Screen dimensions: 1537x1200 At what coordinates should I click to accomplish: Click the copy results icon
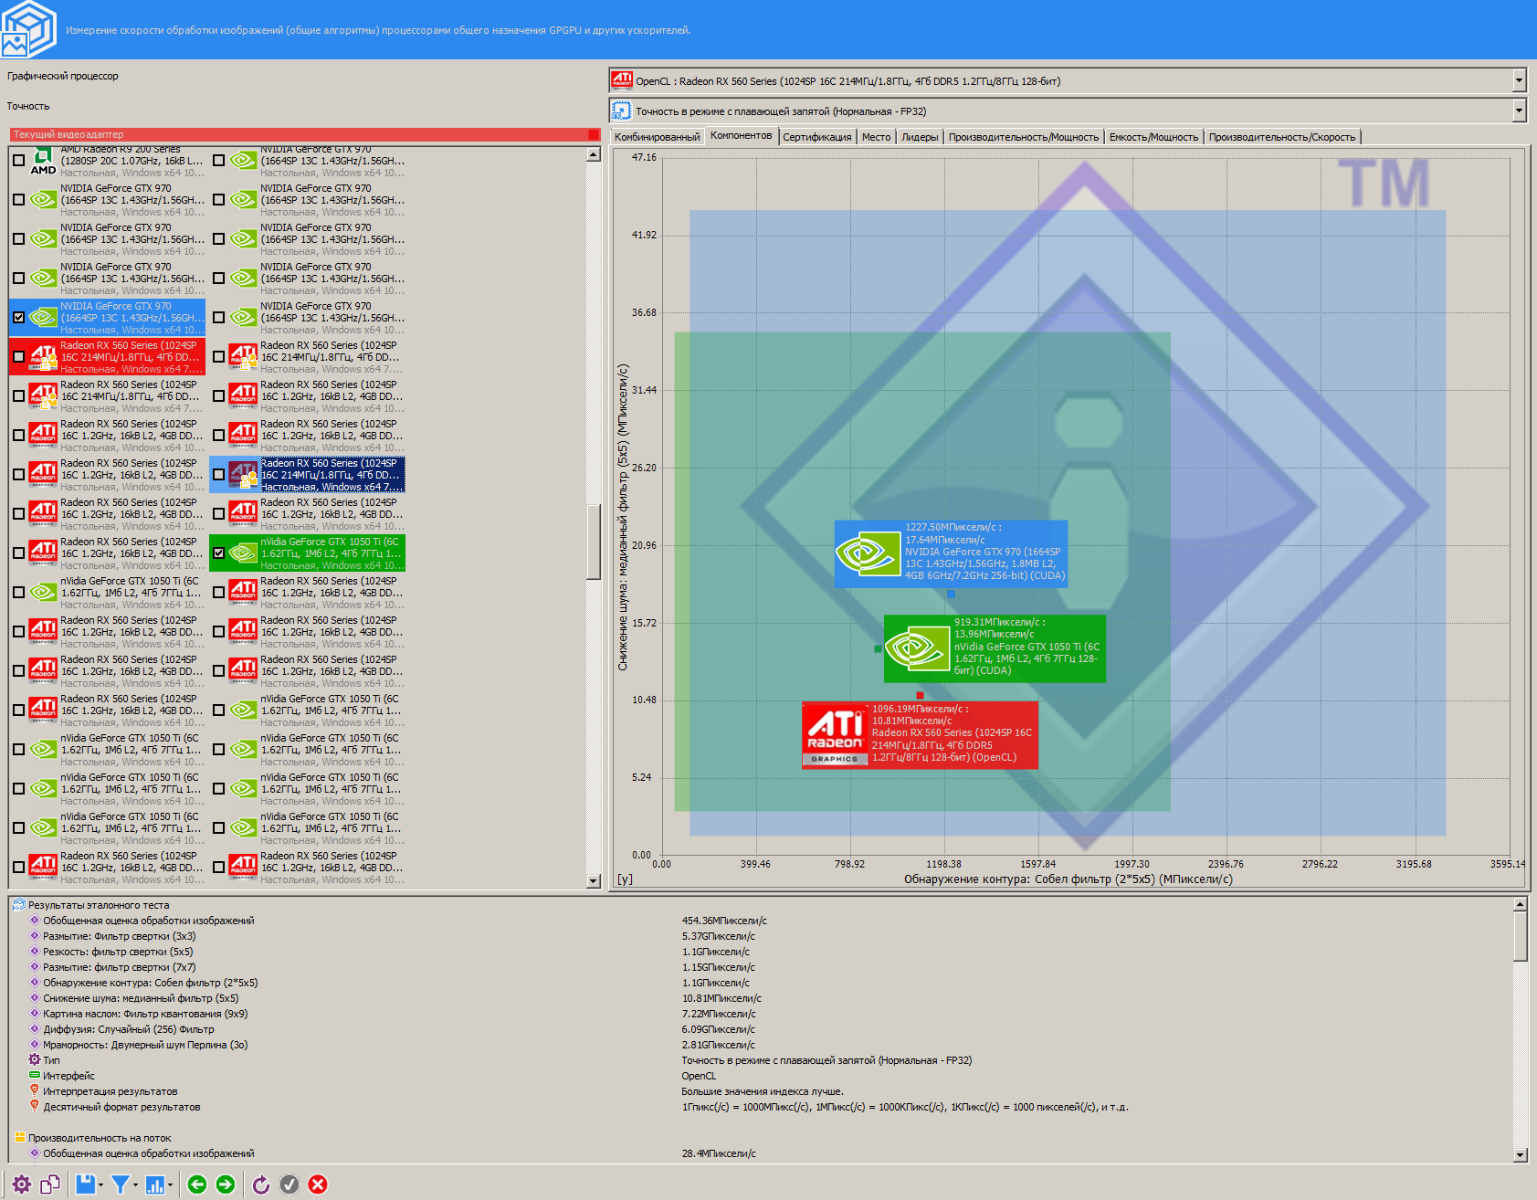click(50, 1185)
